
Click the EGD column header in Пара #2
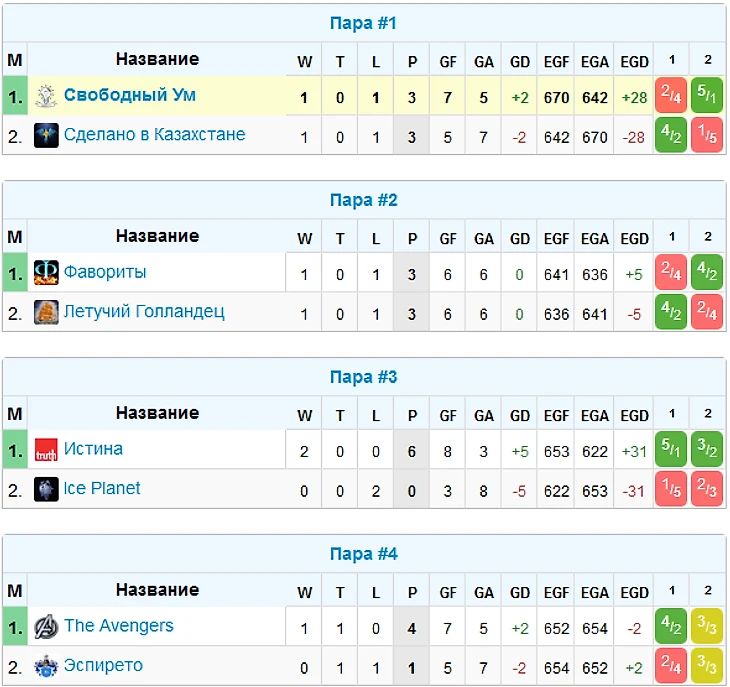tap(634, 239)
